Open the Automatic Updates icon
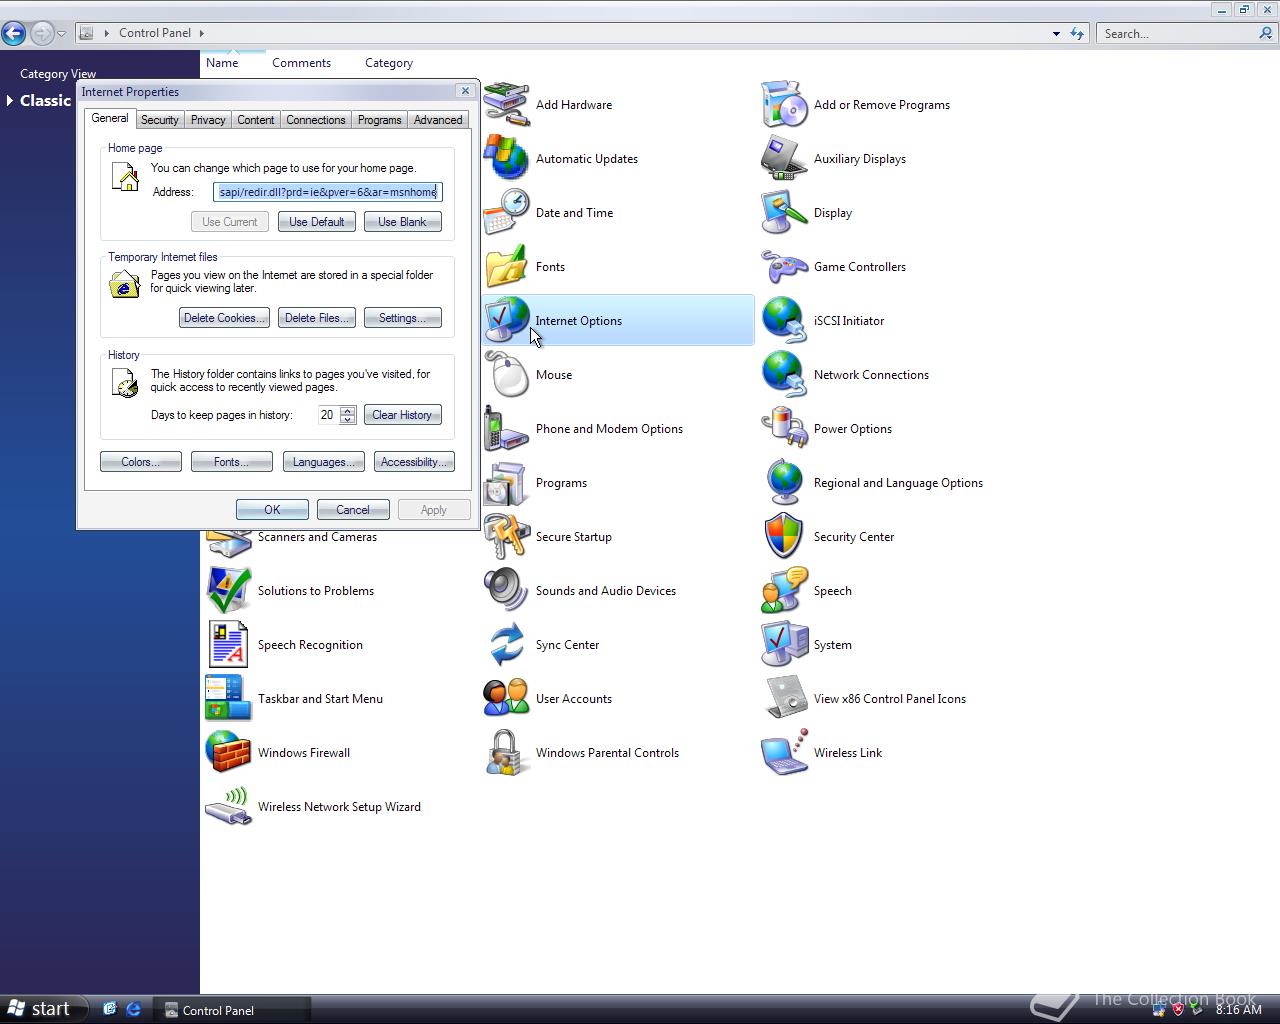The image size is (1280, 1024). coord(506,158)
